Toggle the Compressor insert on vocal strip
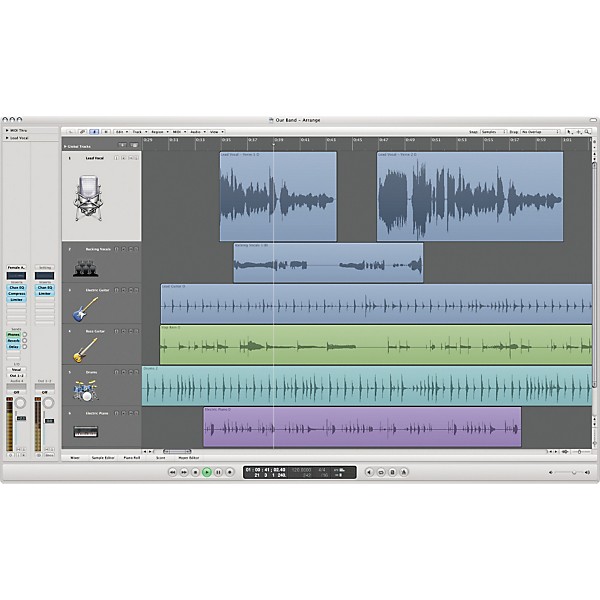Viewport: 600px width, 600px height. tap(16, 293)
